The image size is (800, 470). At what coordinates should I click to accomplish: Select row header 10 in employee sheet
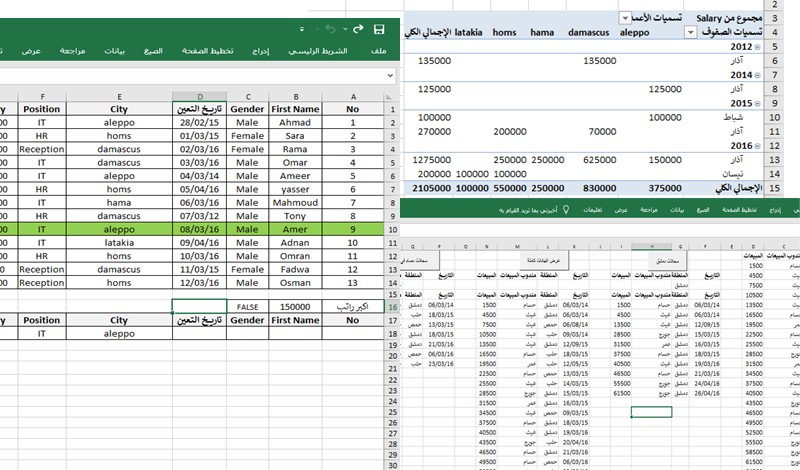click(x=392, y=230)
